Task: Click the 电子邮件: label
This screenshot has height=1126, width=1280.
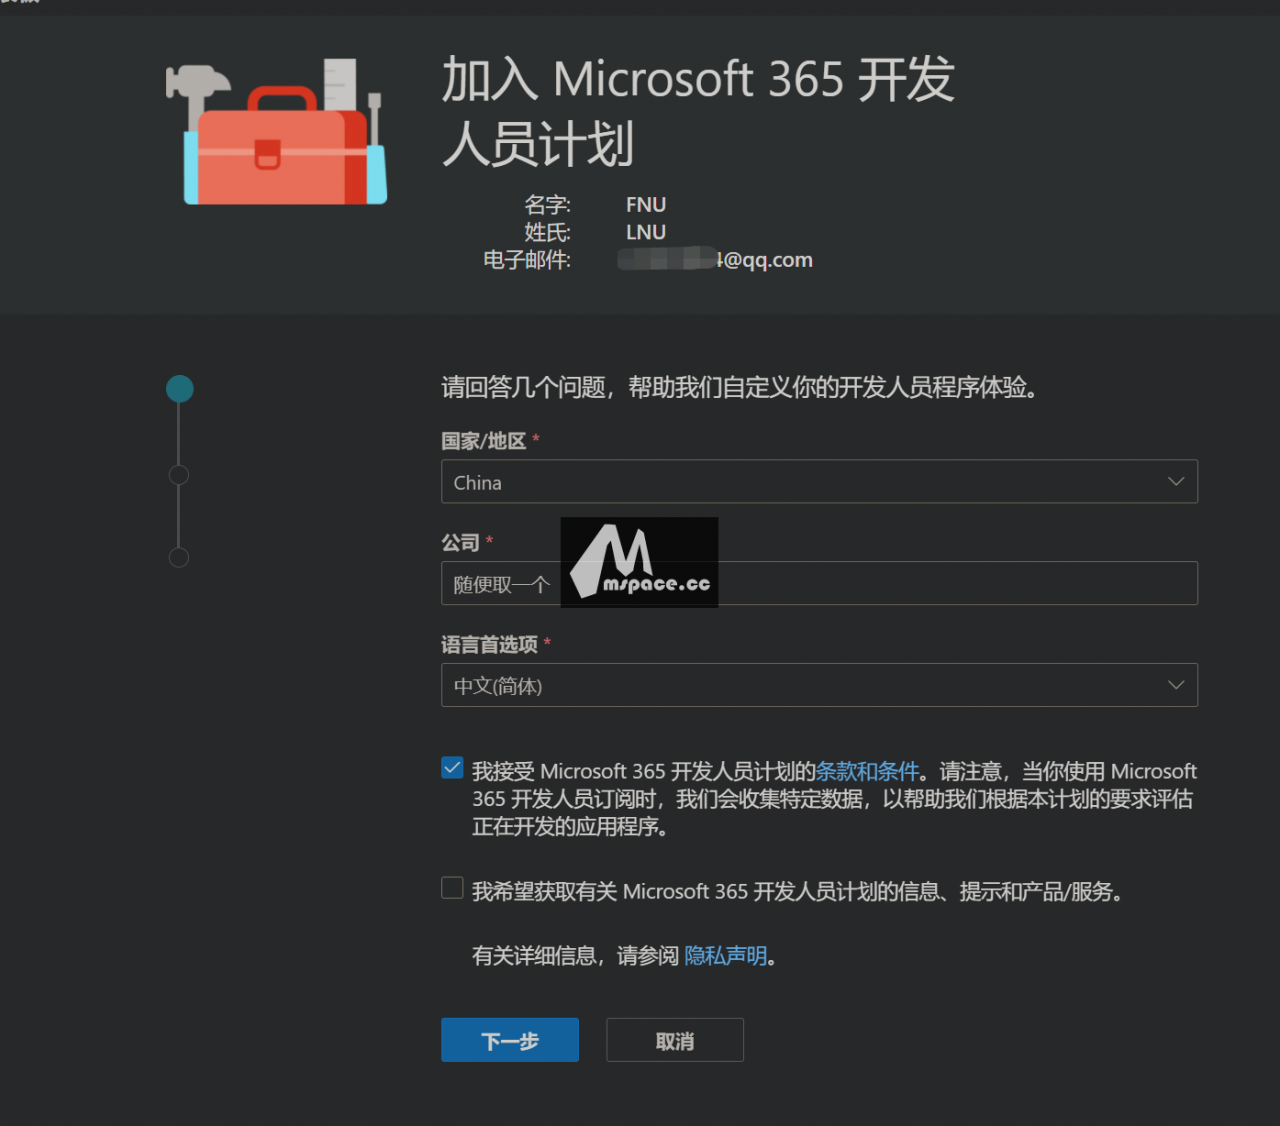Action: click(x=527, y=260)
